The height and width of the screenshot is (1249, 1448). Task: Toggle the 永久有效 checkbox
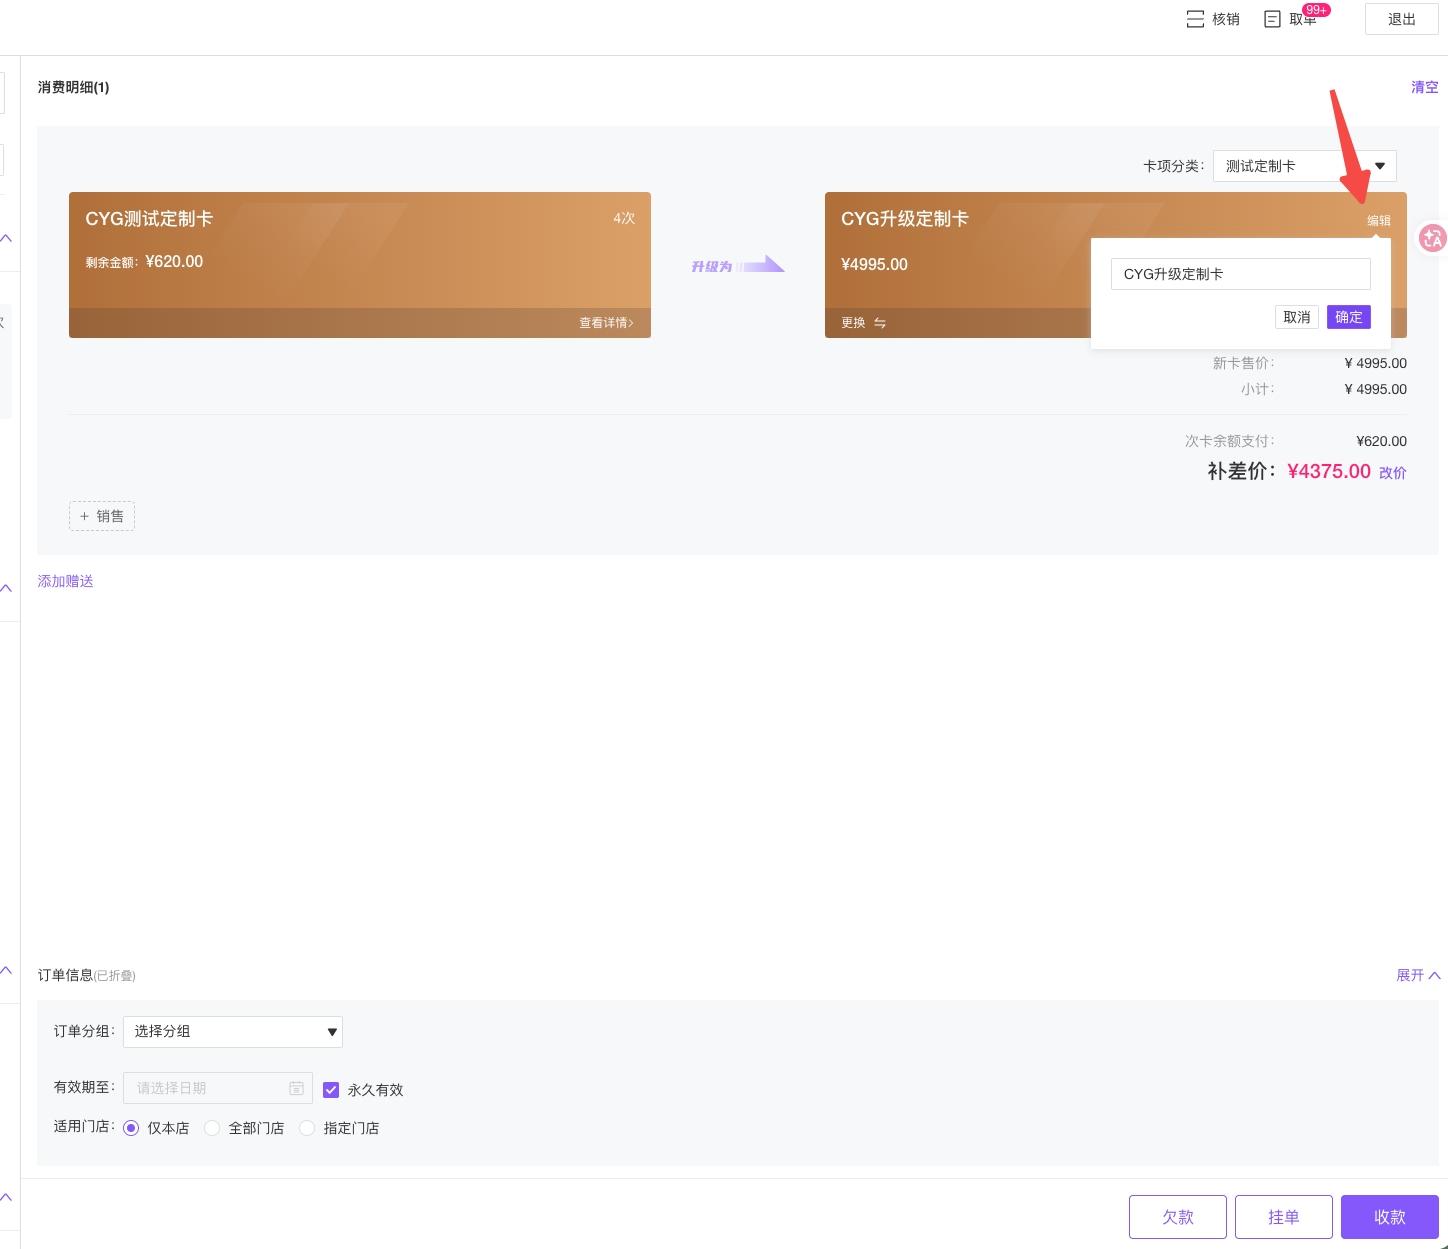[x=331, y=1089]
